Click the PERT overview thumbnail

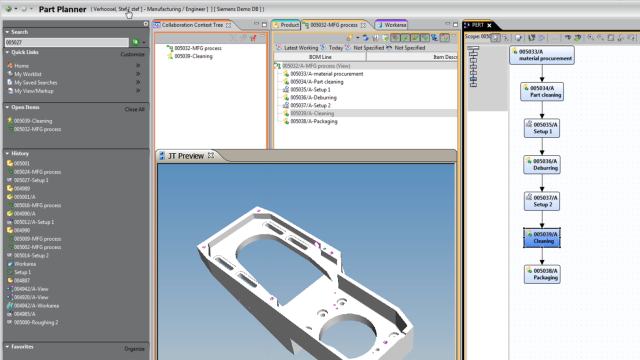coord(473,67)
